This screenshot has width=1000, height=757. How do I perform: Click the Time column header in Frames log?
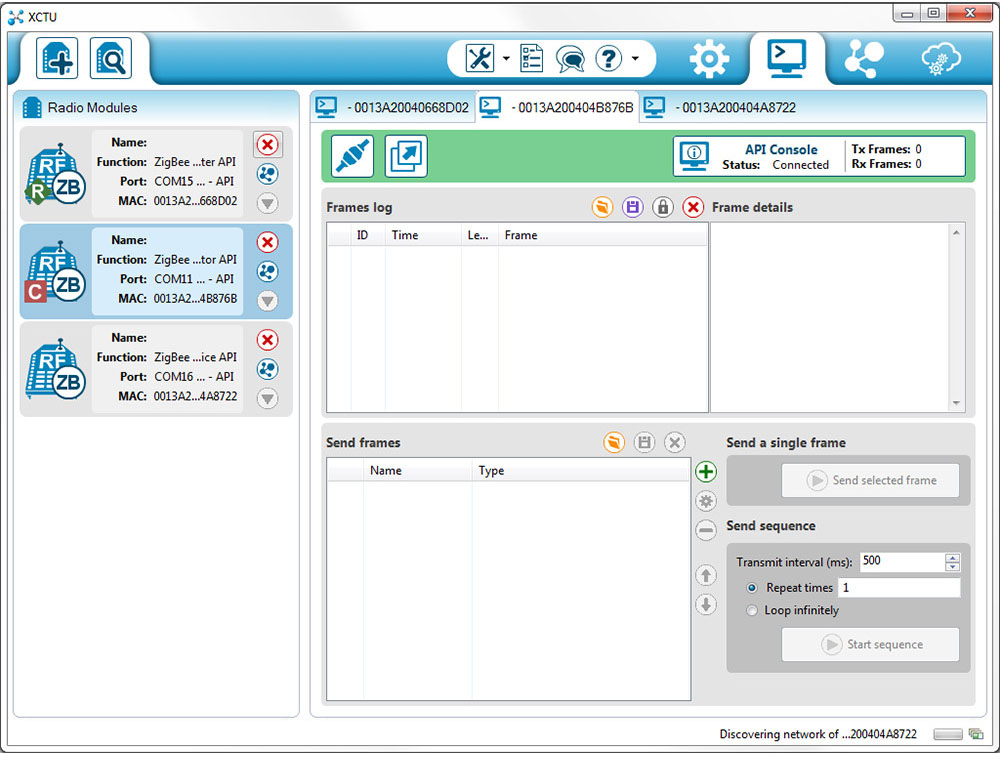423,235
